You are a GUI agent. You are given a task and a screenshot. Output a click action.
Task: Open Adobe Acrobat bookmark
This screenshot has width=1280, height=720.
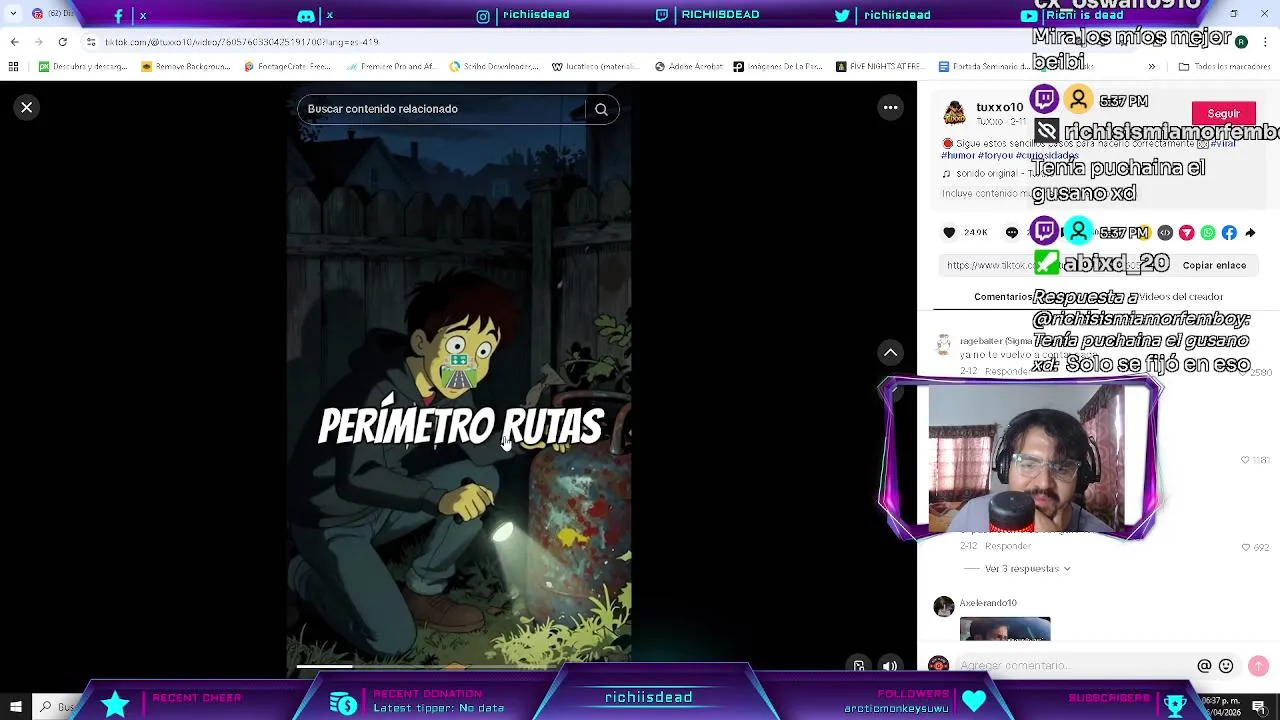(689, 67)
